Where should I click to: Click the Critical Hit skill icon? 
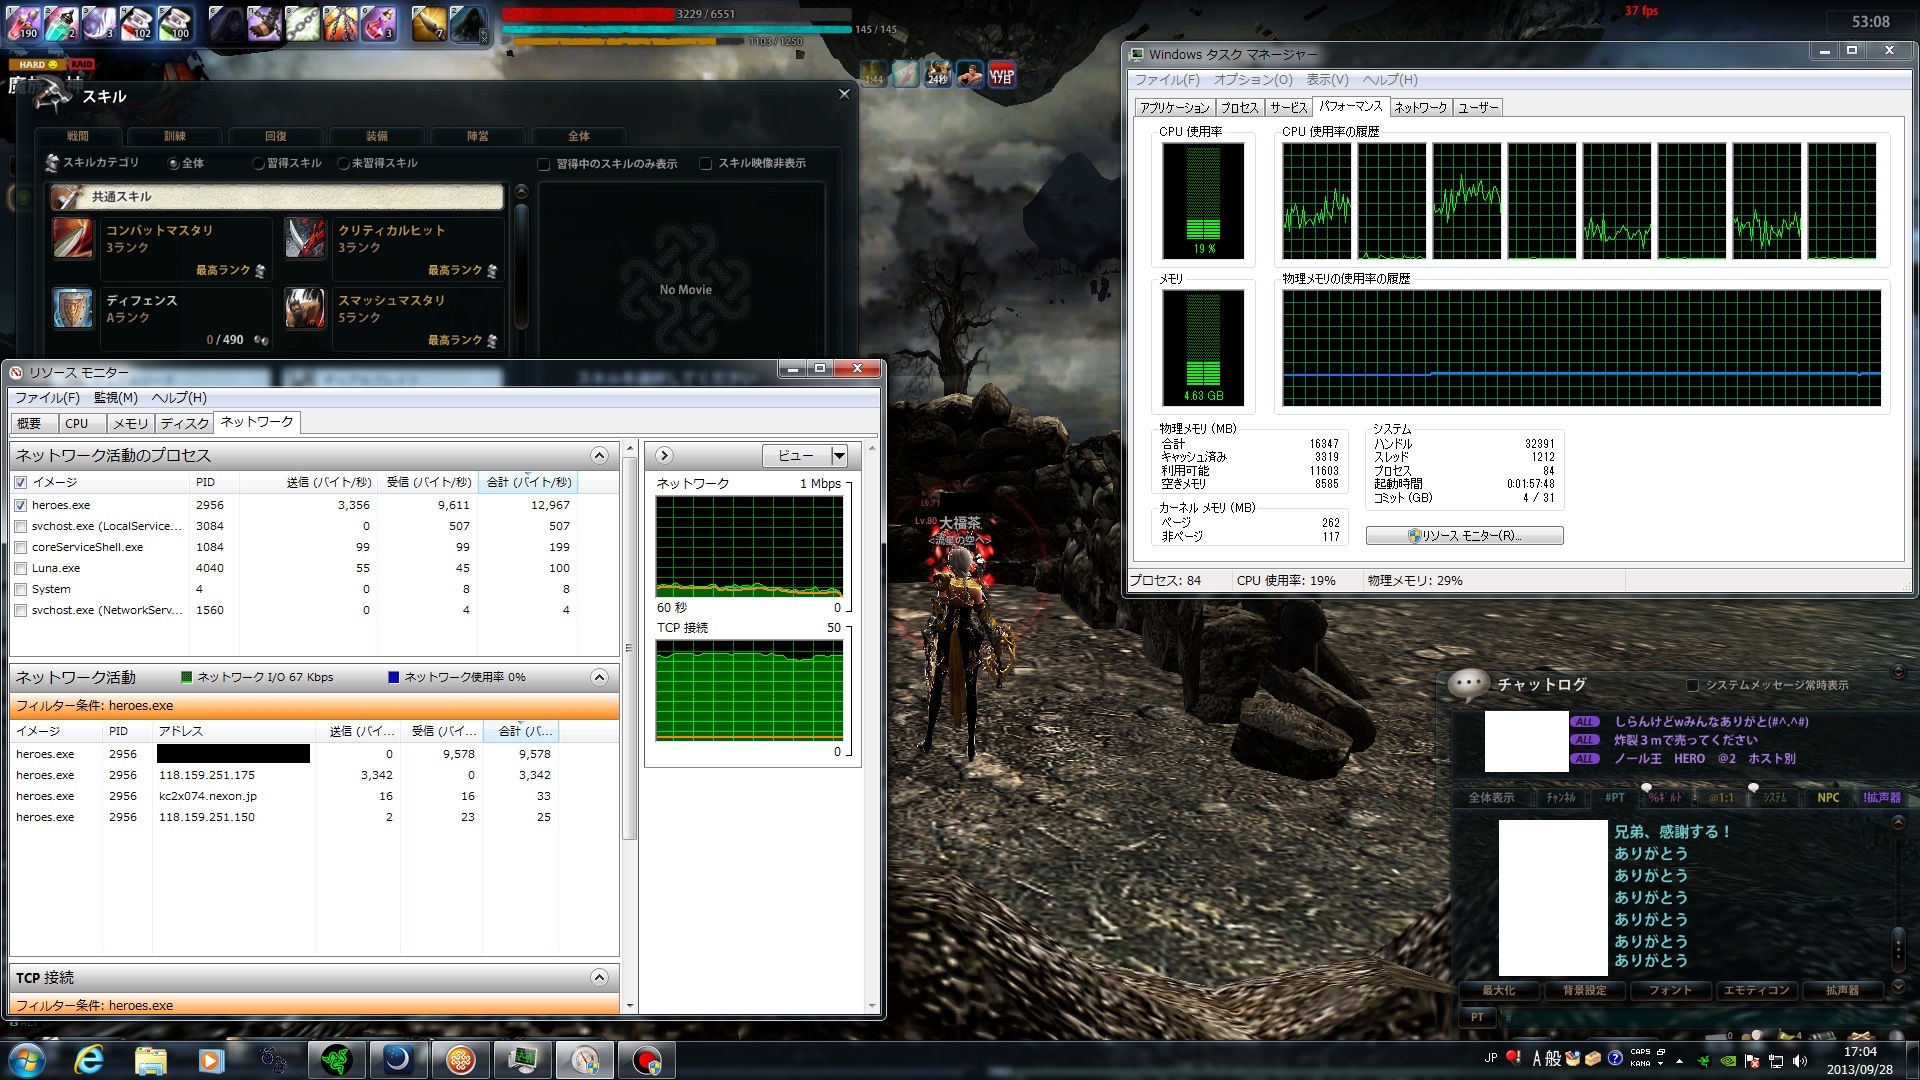click(x=305, y=238)
